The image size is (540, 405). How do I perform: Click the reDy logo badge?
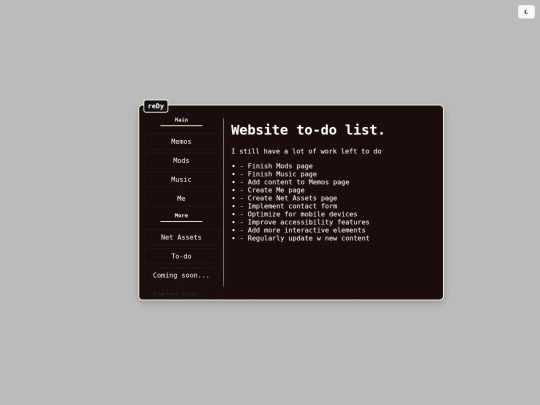[156, 106]
